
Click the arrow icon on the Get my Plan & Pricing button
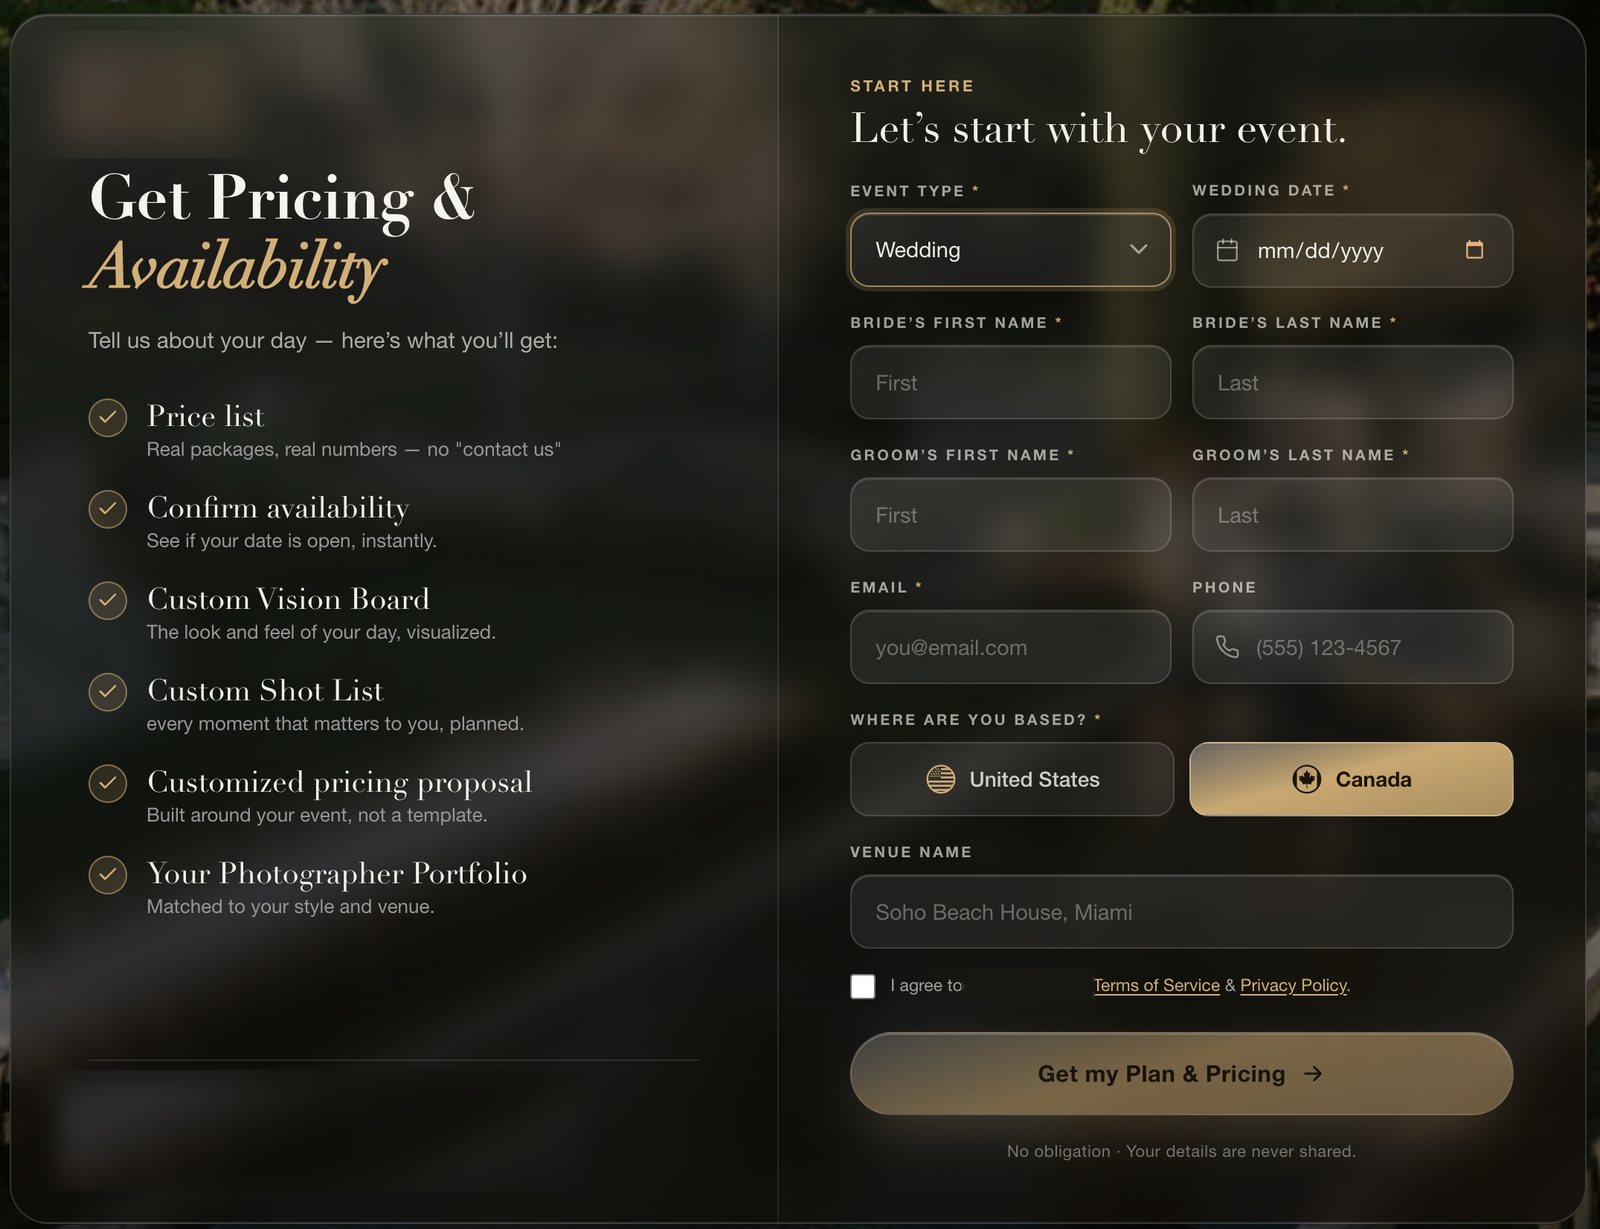click(x=1313, y=1073)
